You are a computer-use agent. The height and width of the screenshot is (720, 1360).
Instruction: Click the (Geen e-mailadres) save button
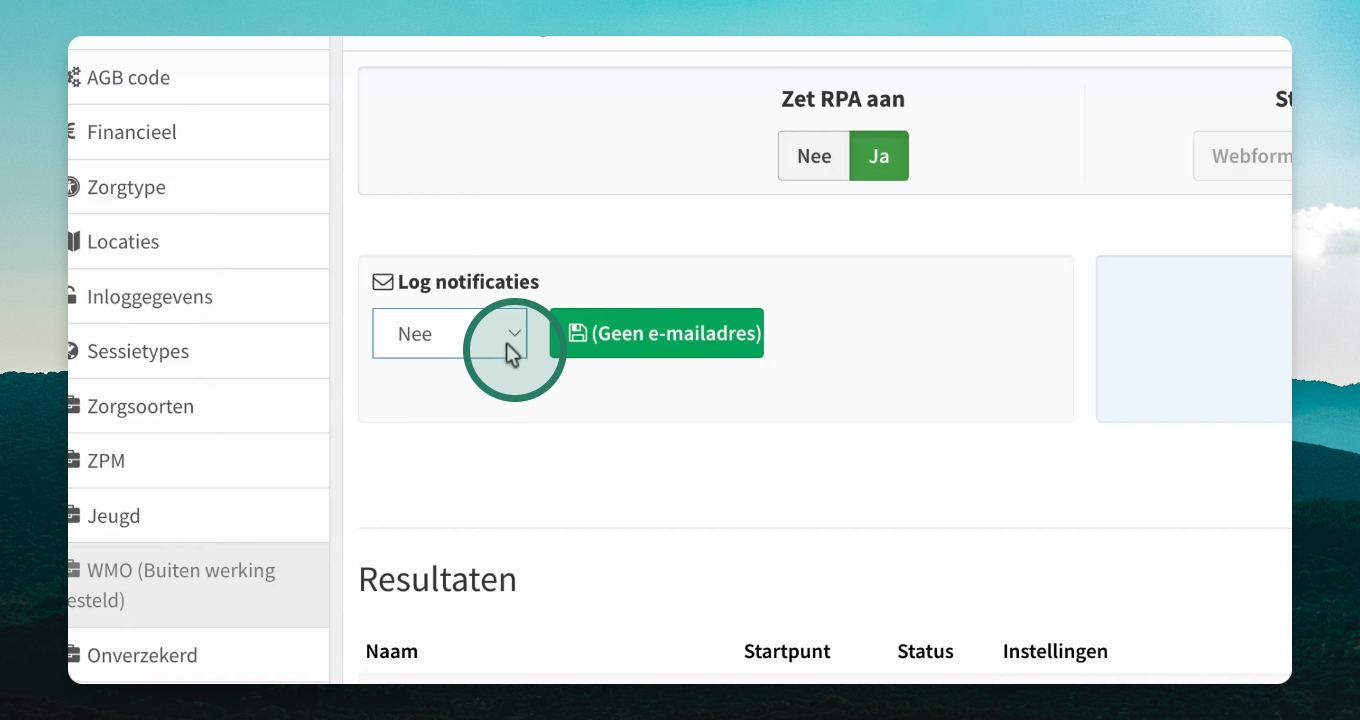point(657,333)
